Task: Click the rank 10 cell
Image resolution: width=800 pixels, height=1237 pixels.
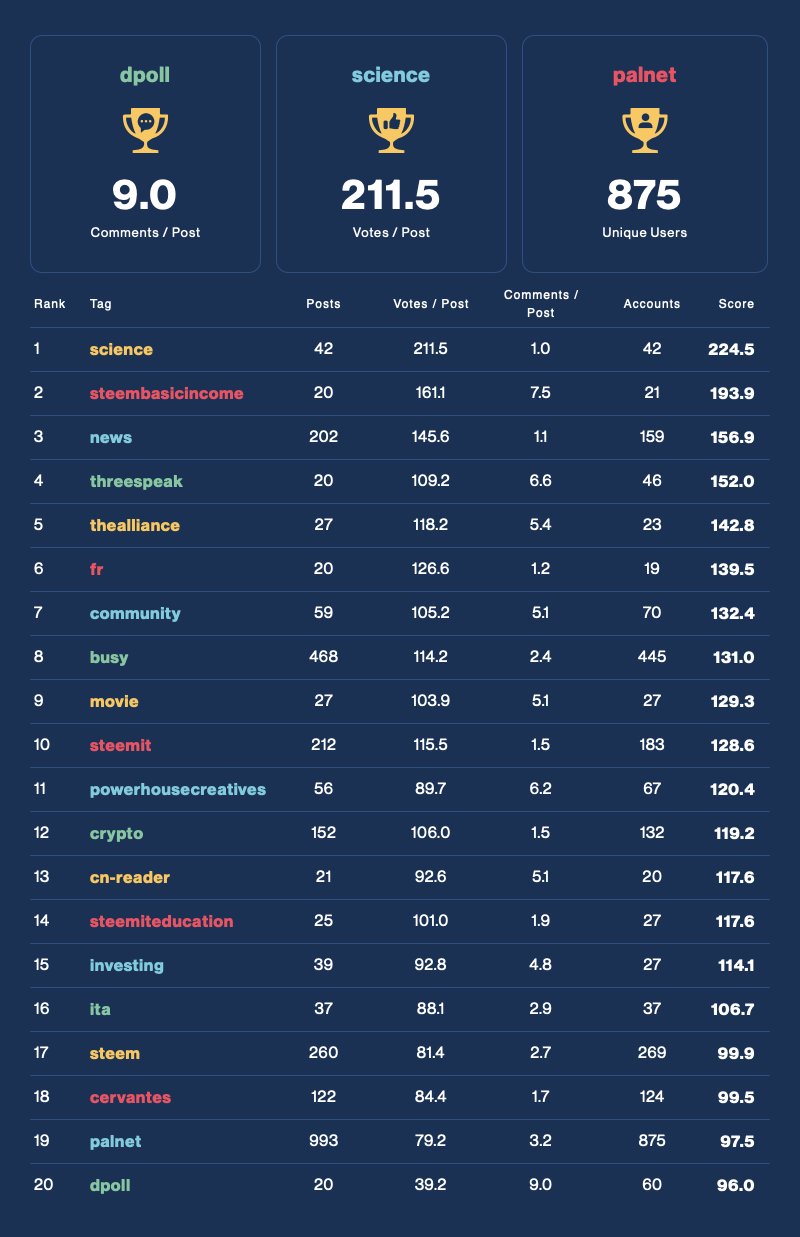Action: pyautogui.click(x=42, y=745)
